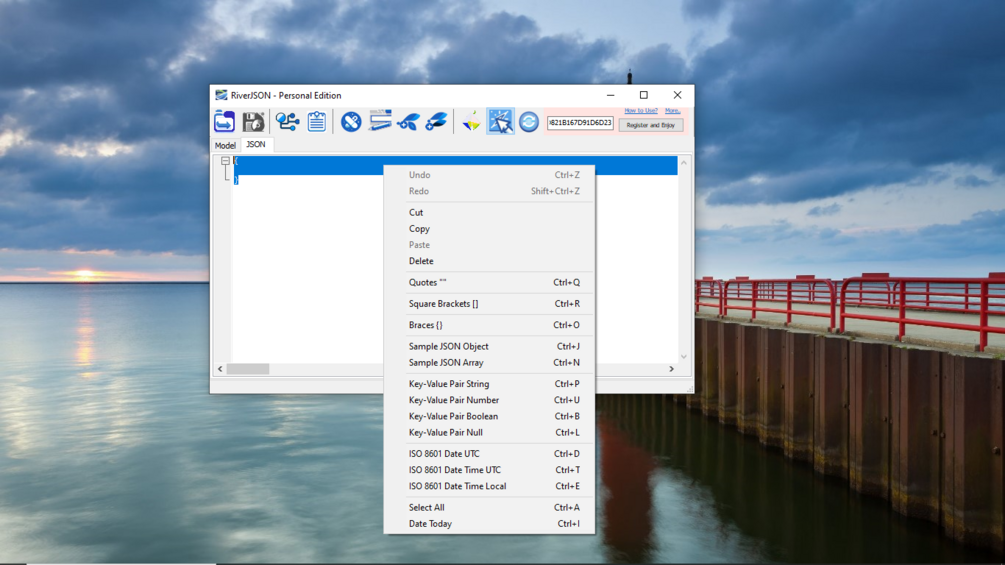
Task: Close the RiverJSON window
Action: [x=677, y=95]
